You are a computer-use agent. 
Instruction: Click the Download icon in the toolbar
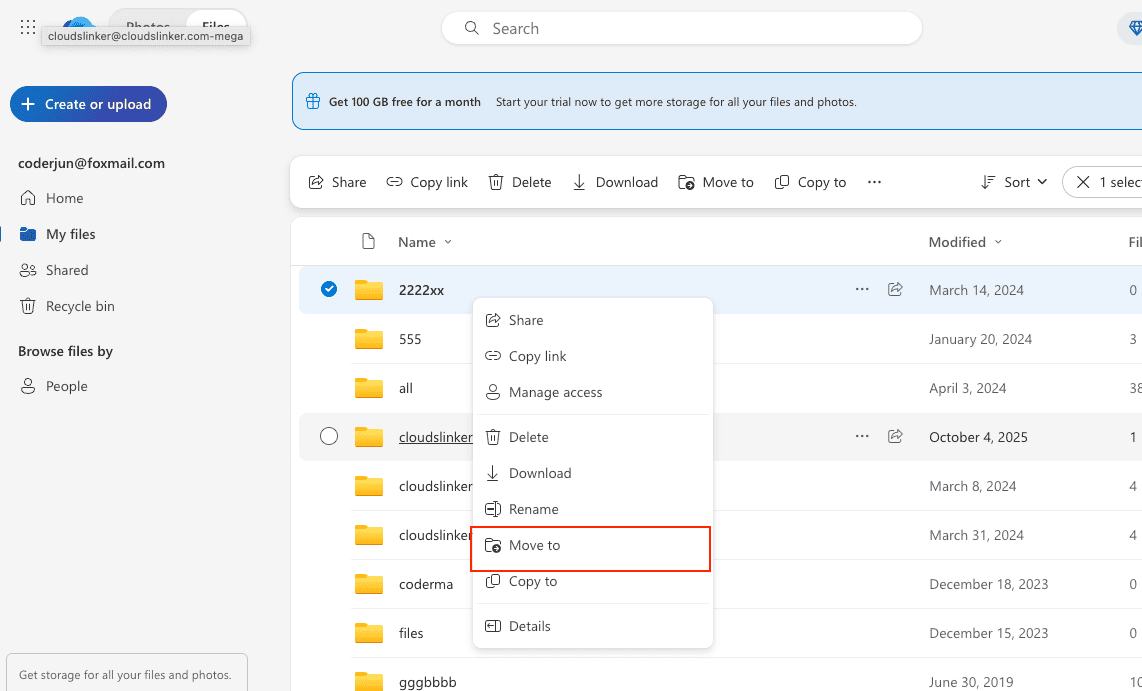pyautogui.click(x=578, y=182)
